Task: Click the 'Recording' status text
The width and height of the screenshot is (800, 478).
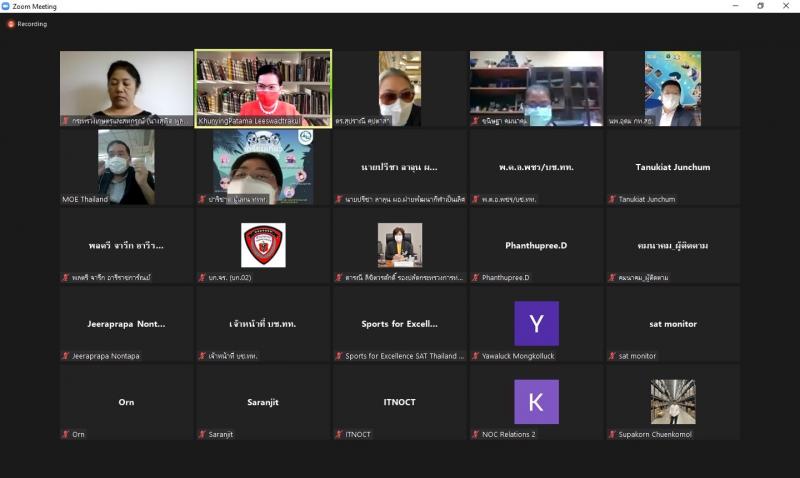Action: [32, 24]
